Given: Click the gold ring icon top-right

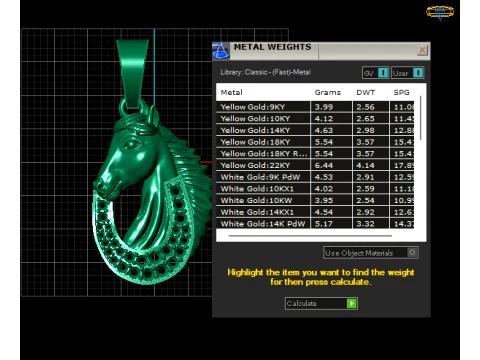Looking at the screenshot, I should (x=440, y=12).
